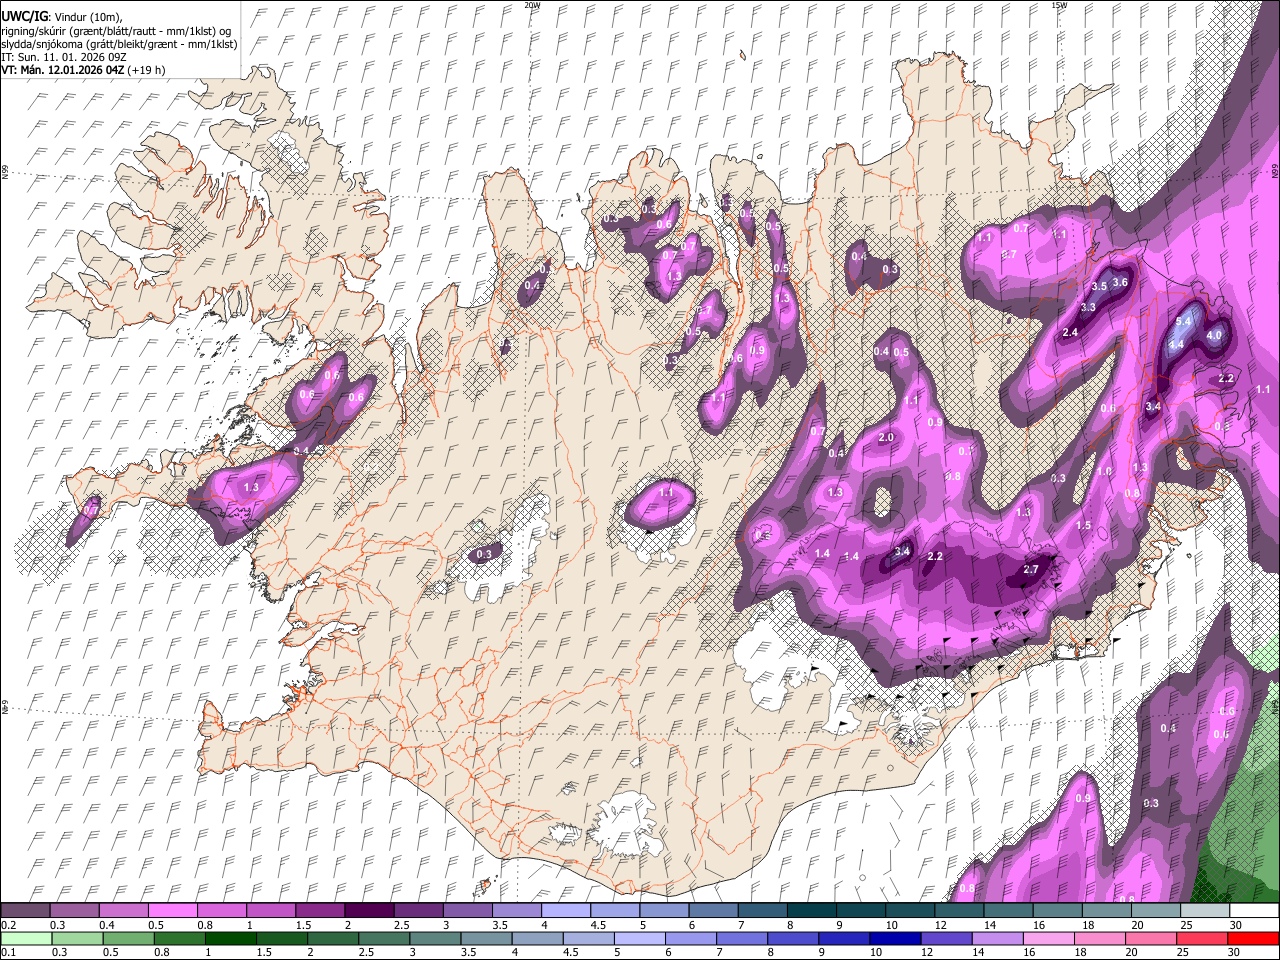Screen dimensions: 1280x960
Task: Pick the dark teal 8–9 snow legend swatch
Action: point(812,911)
